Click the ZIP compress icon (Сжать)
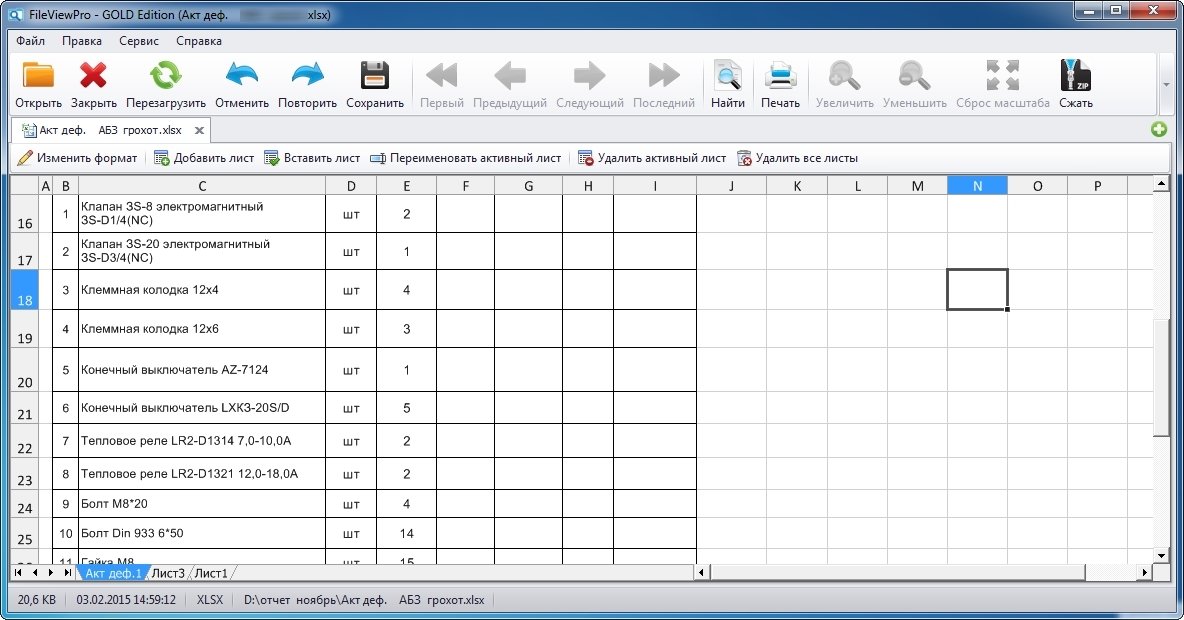The height and width of the screenshot is (620, 1184). [x=1075, y=77]
